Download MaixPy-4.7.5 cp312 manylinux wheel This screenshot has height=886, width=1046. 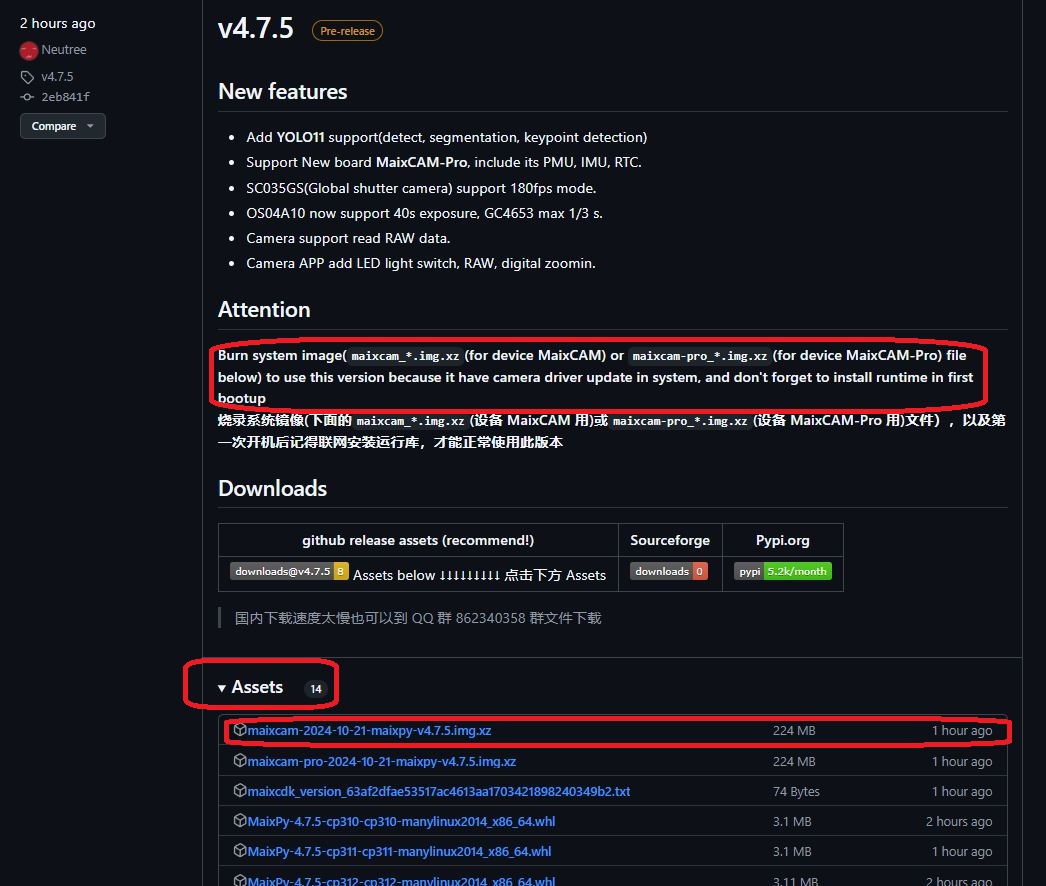coord(401,881)
